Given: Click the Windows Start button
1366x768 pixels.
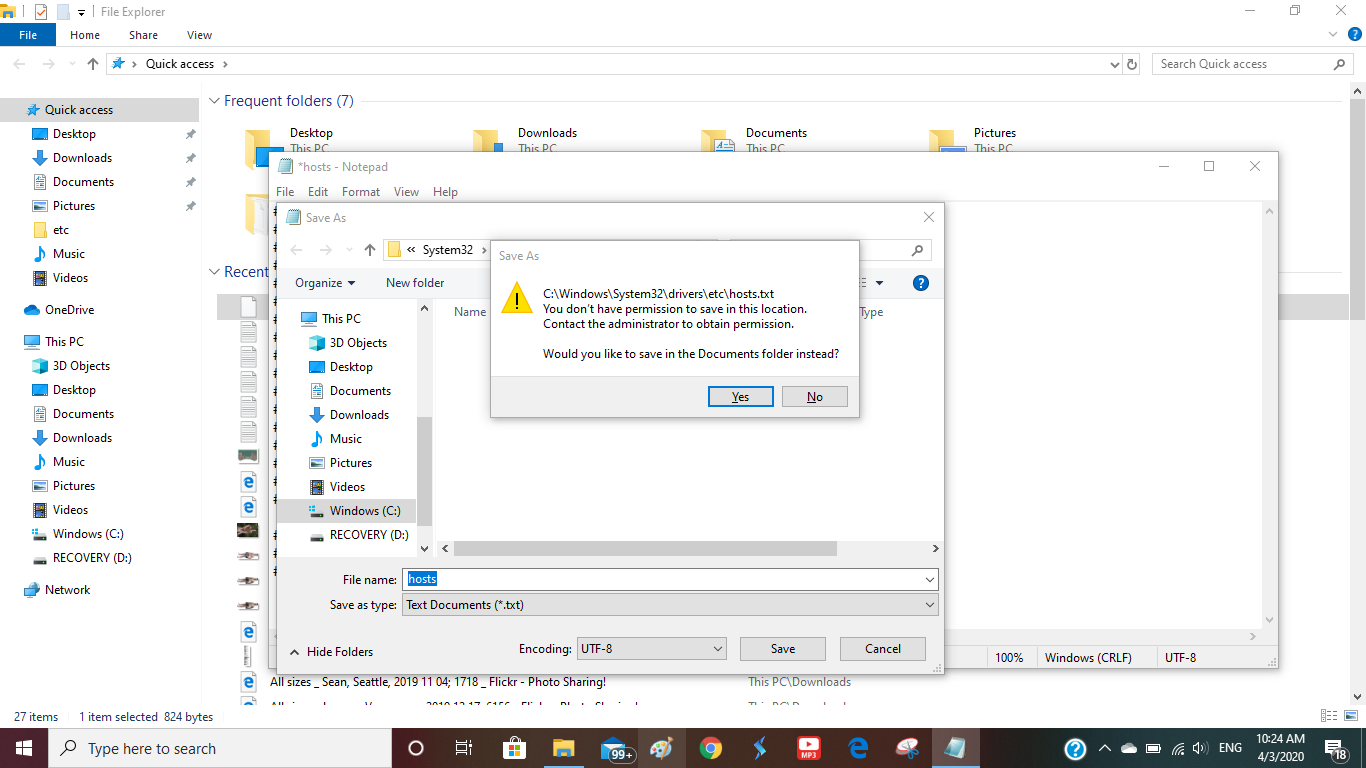Looking at the screenshot, I should pyautogui.click(x=23, y=748).
